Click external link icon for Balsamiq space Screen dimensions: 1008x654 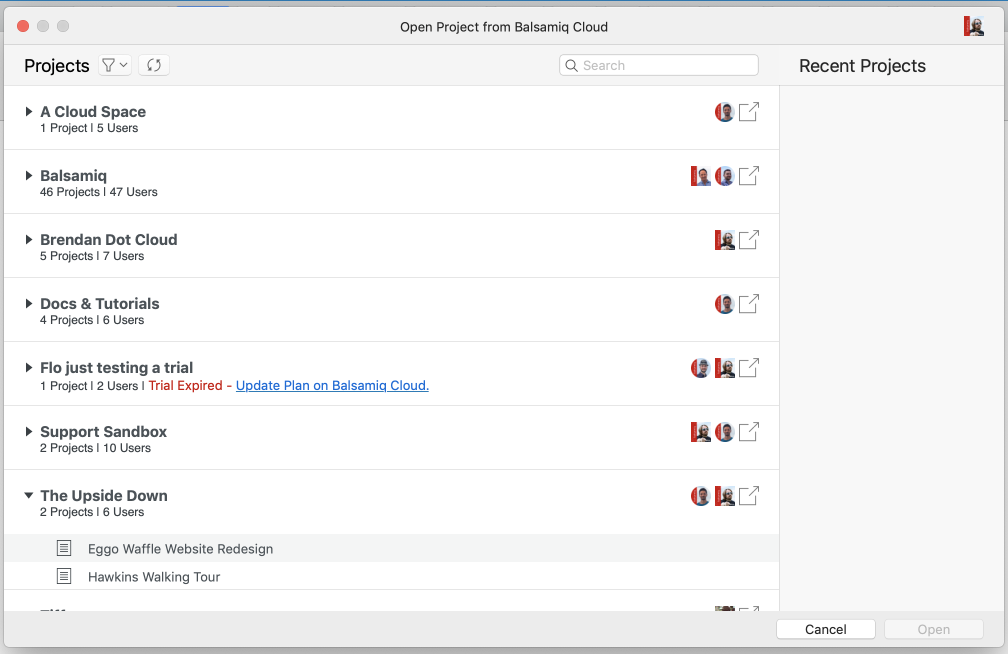coord(748,176)
